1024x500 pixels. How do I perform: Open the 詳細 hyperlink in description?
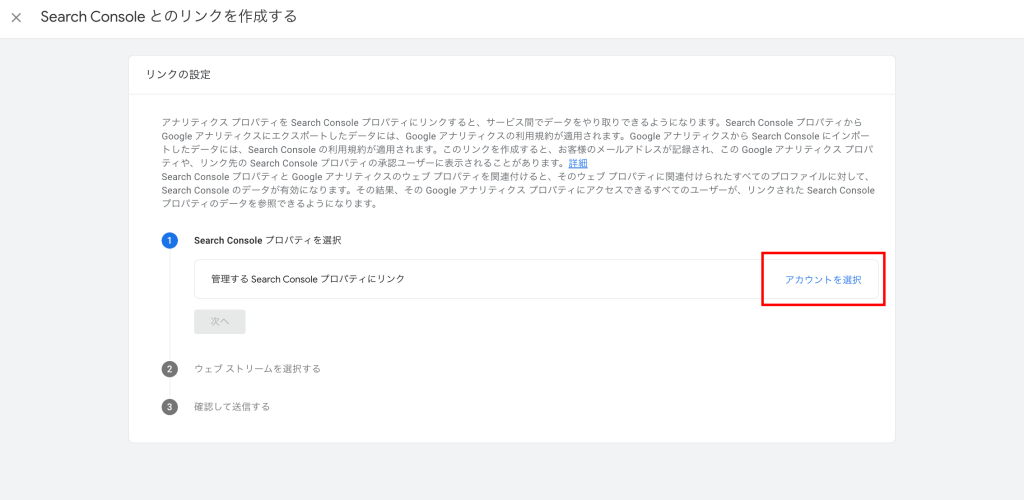pos(578,163)
